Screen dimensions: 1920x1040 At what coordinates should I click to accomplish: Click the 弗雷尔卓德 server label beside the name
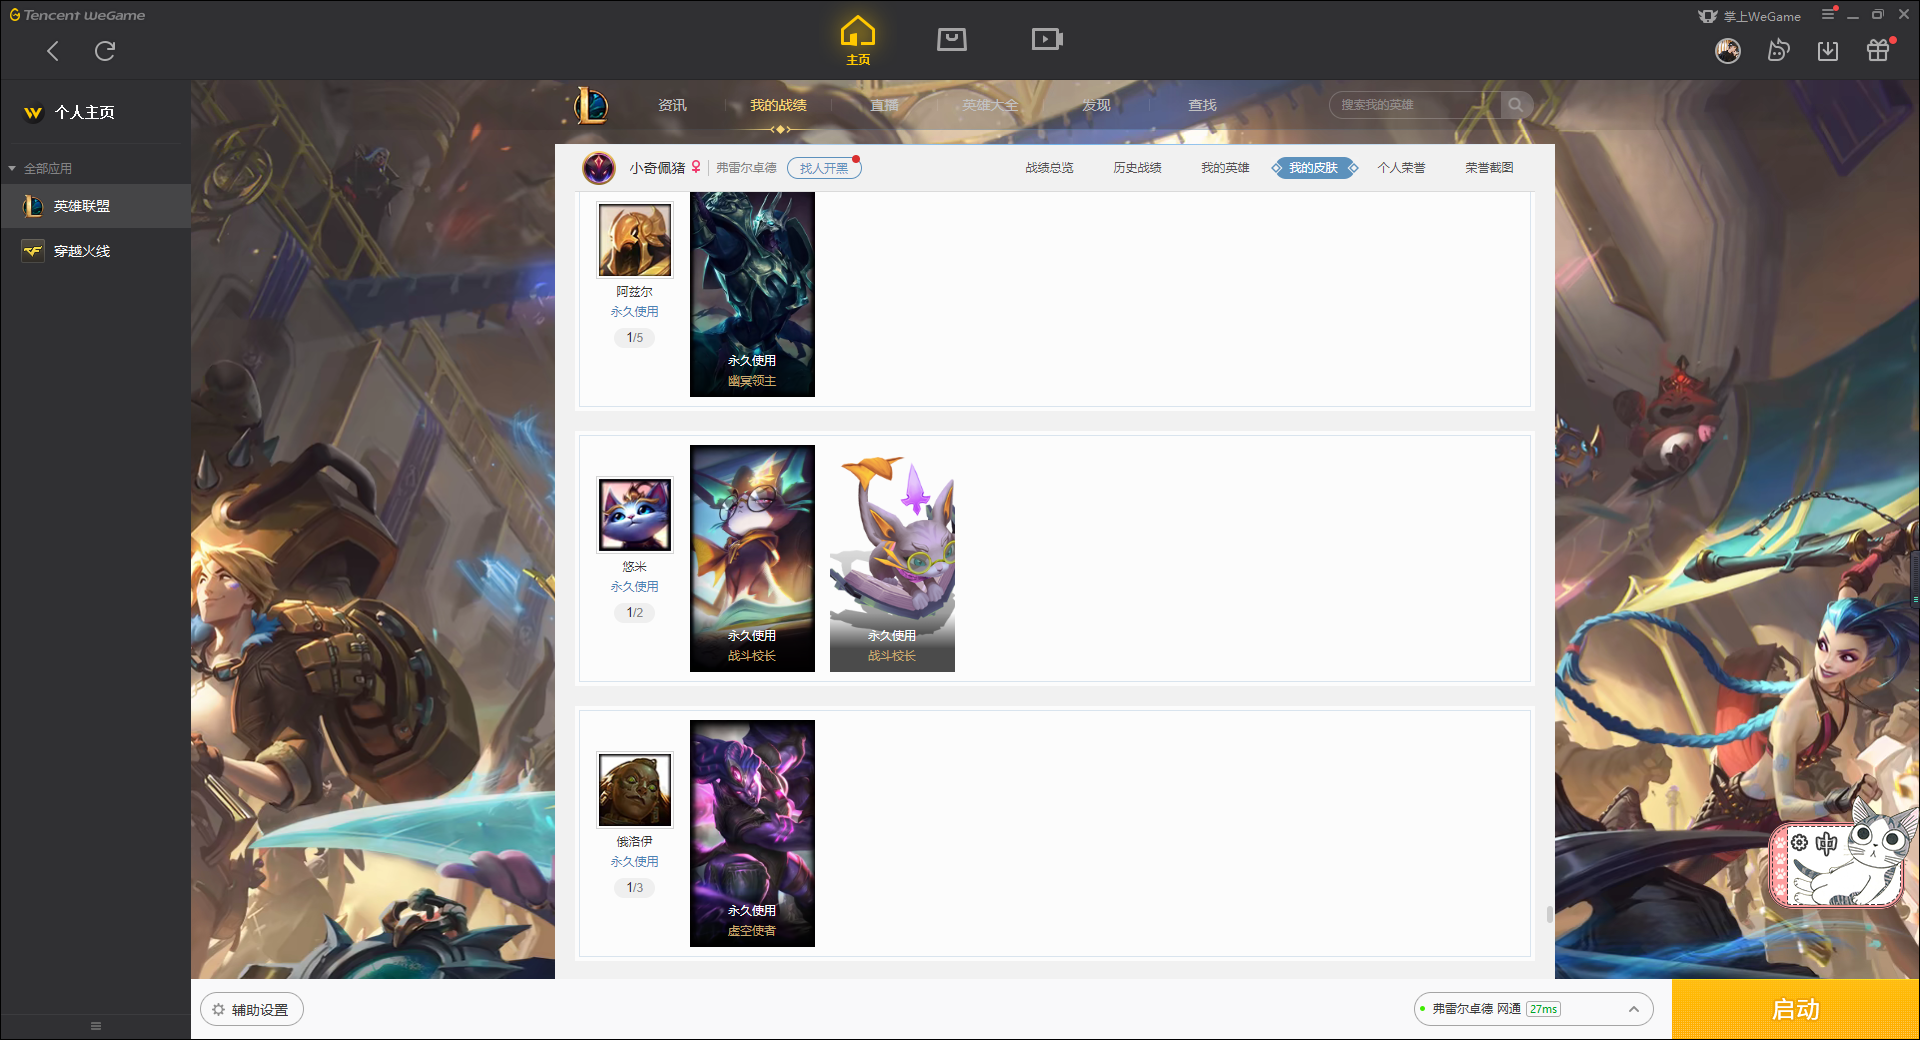click(x=746, y=168)
